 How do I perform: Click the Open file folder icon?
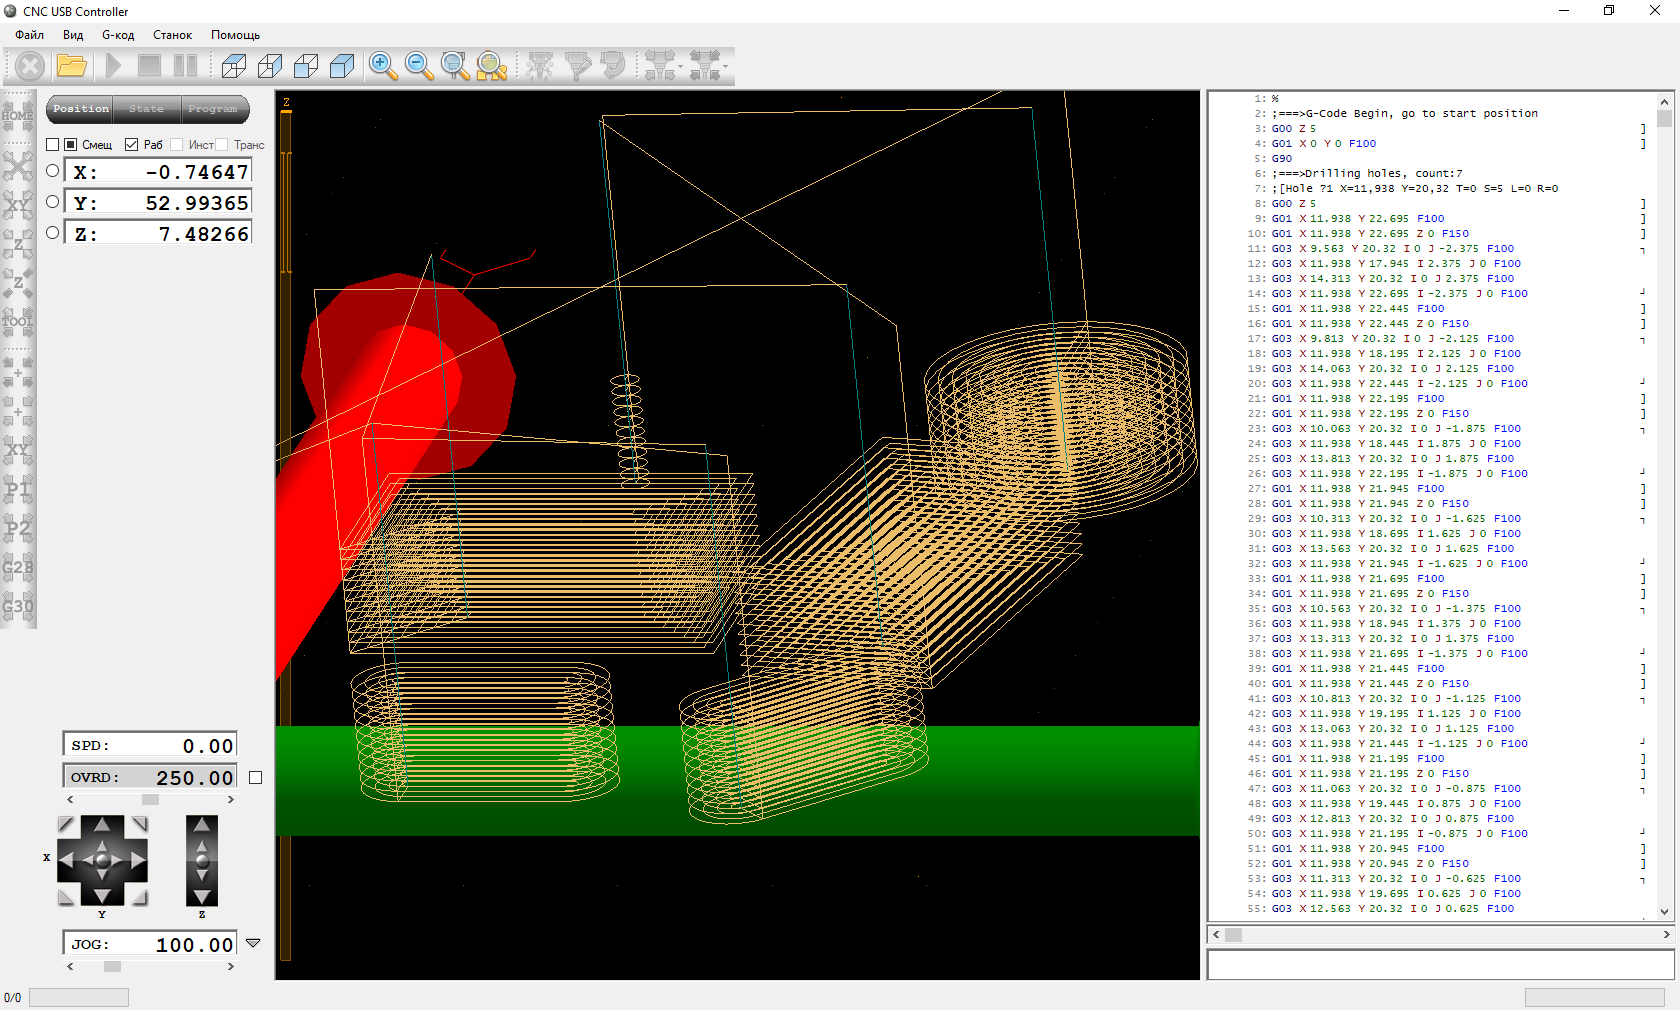pos(71,66)
